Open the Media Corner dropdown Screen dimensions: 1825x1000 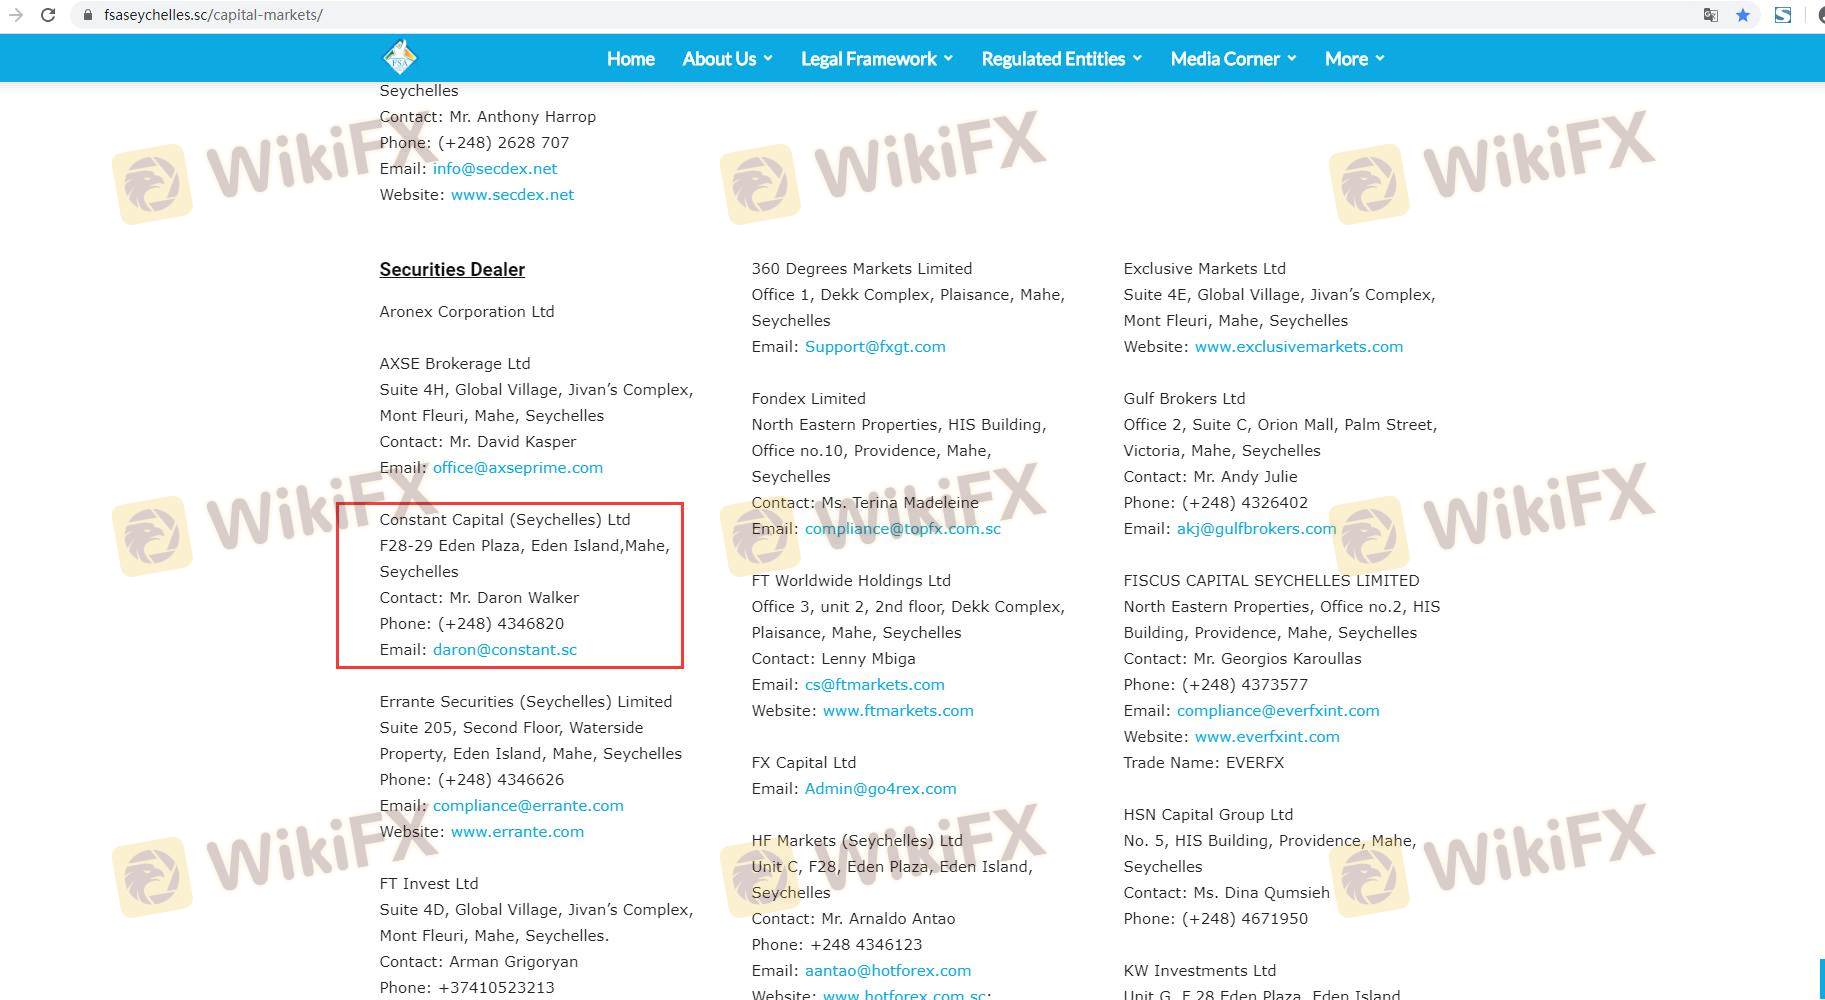[1233, 59]
